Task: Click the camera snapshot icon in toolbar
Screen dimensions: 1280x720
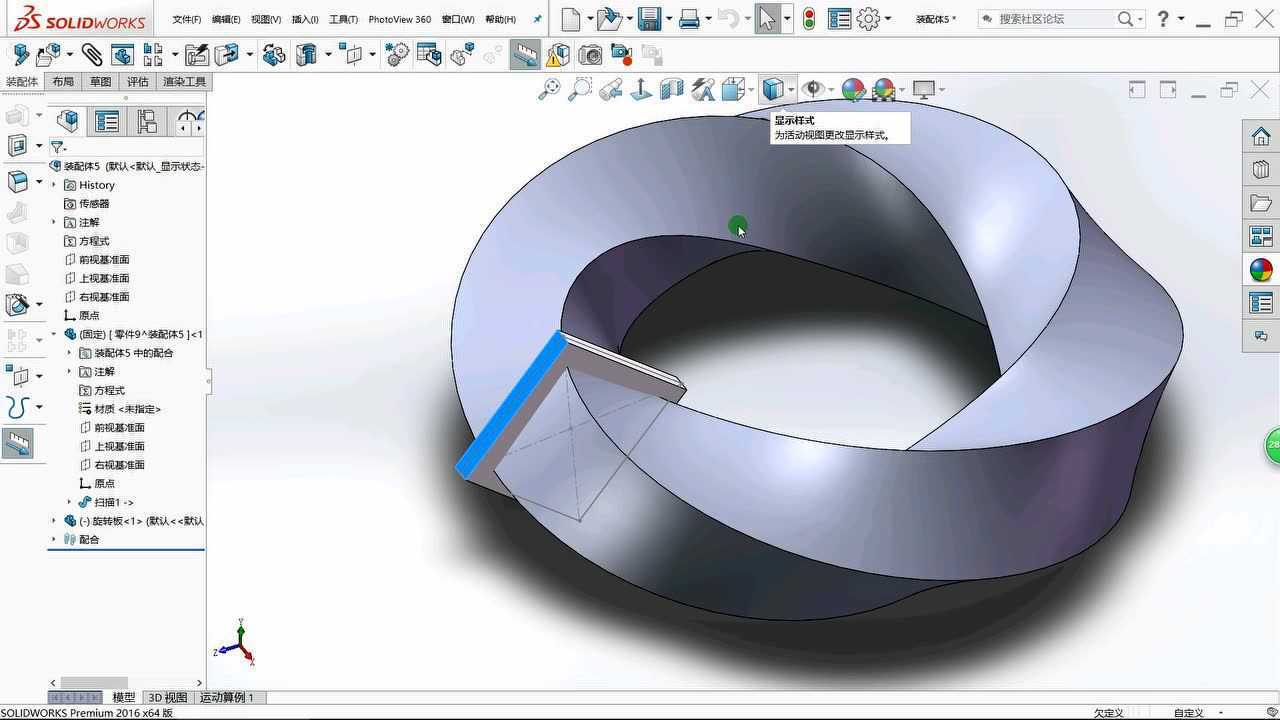Action: [x=591, y=55]
